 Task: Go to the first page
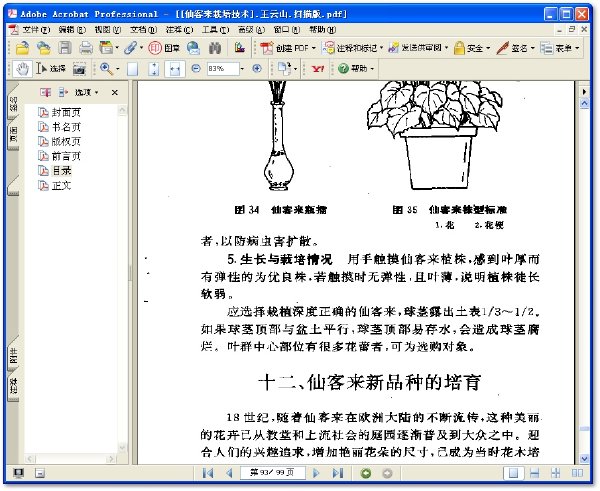[x=208, y=473]
